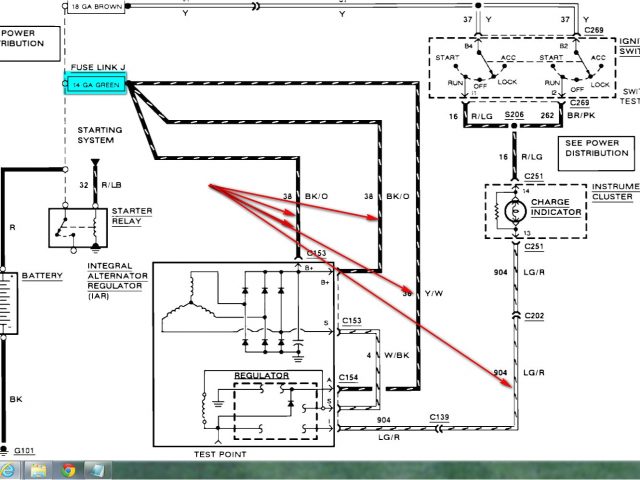This screenshot has height=480, width=640.
Task: Launch Google Chrome from the taskbar
Action: click(x=70, y=469)
